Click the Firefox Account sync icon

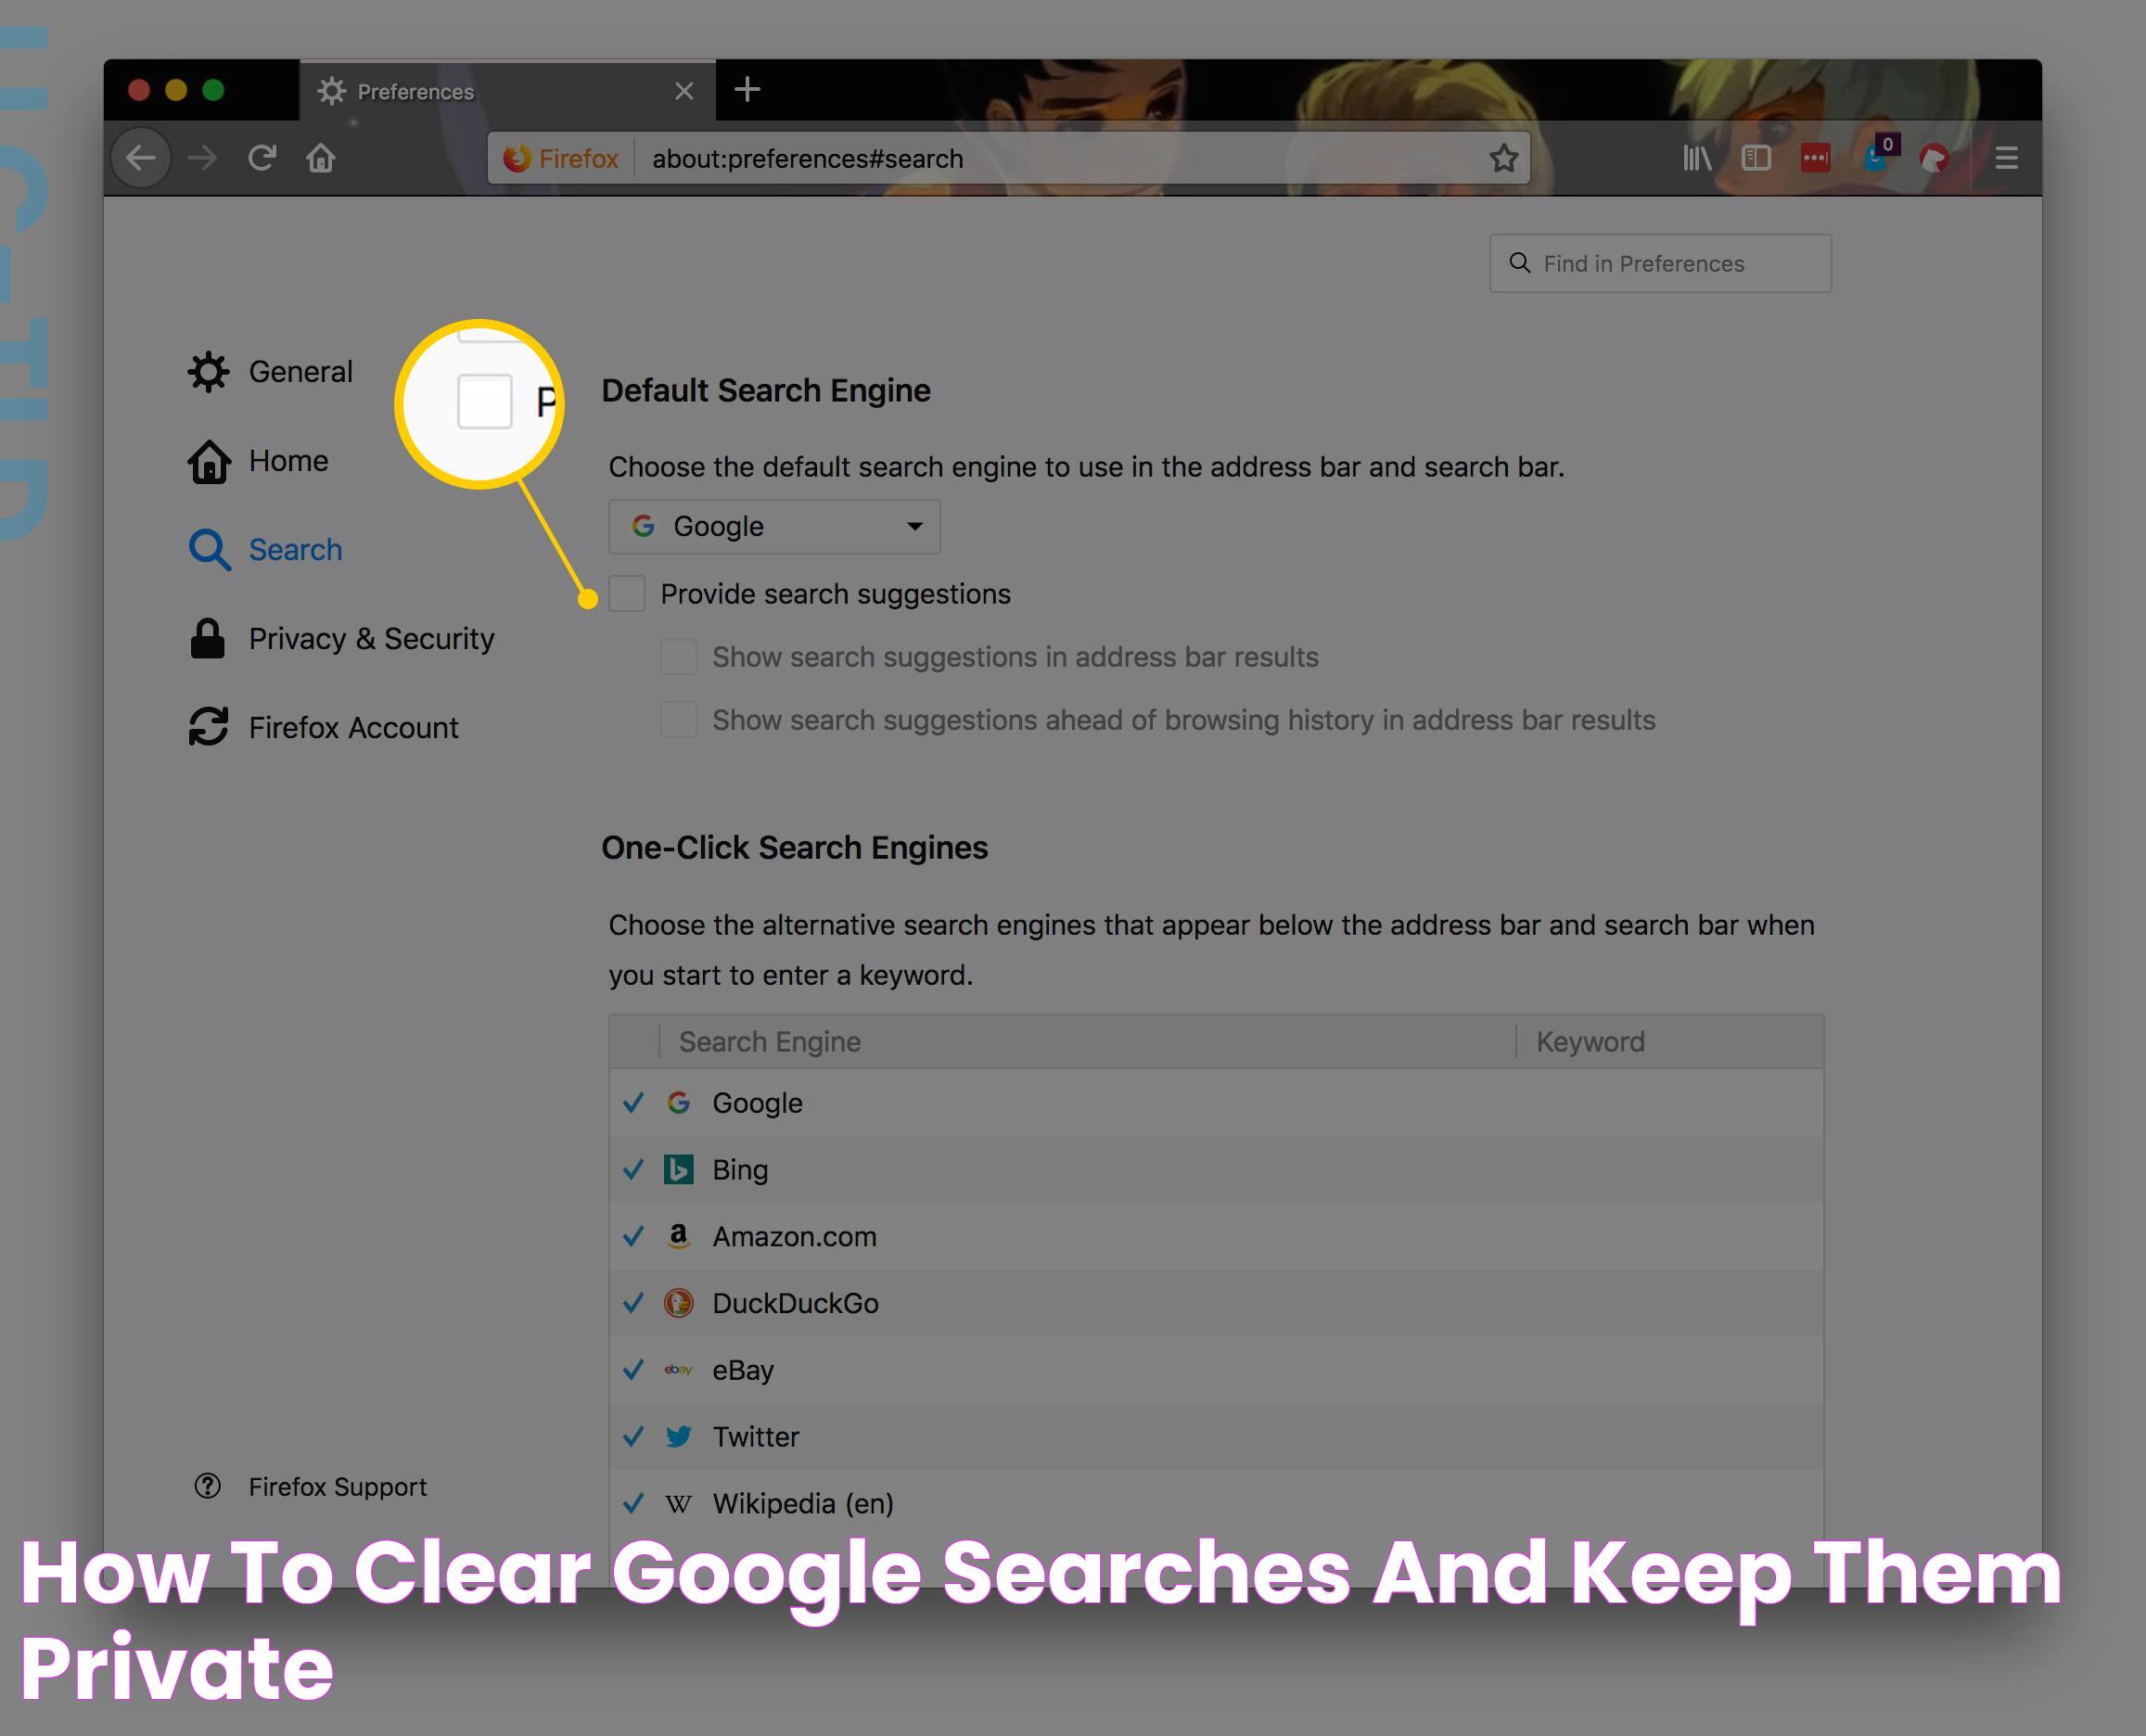(x=209, y=726)
